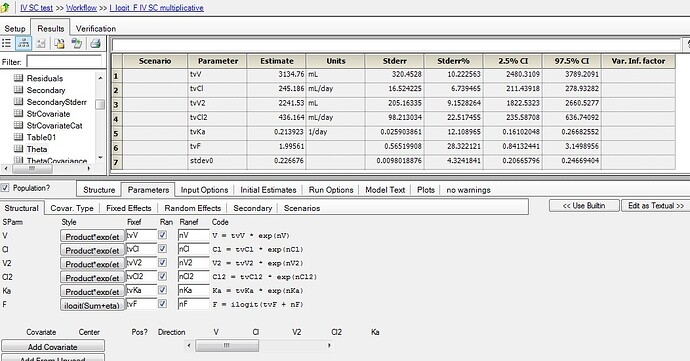Follow the 'IV SC test' breadcrumb link
The height and width of the screenshot is (361, 690).
coord(37,7)
